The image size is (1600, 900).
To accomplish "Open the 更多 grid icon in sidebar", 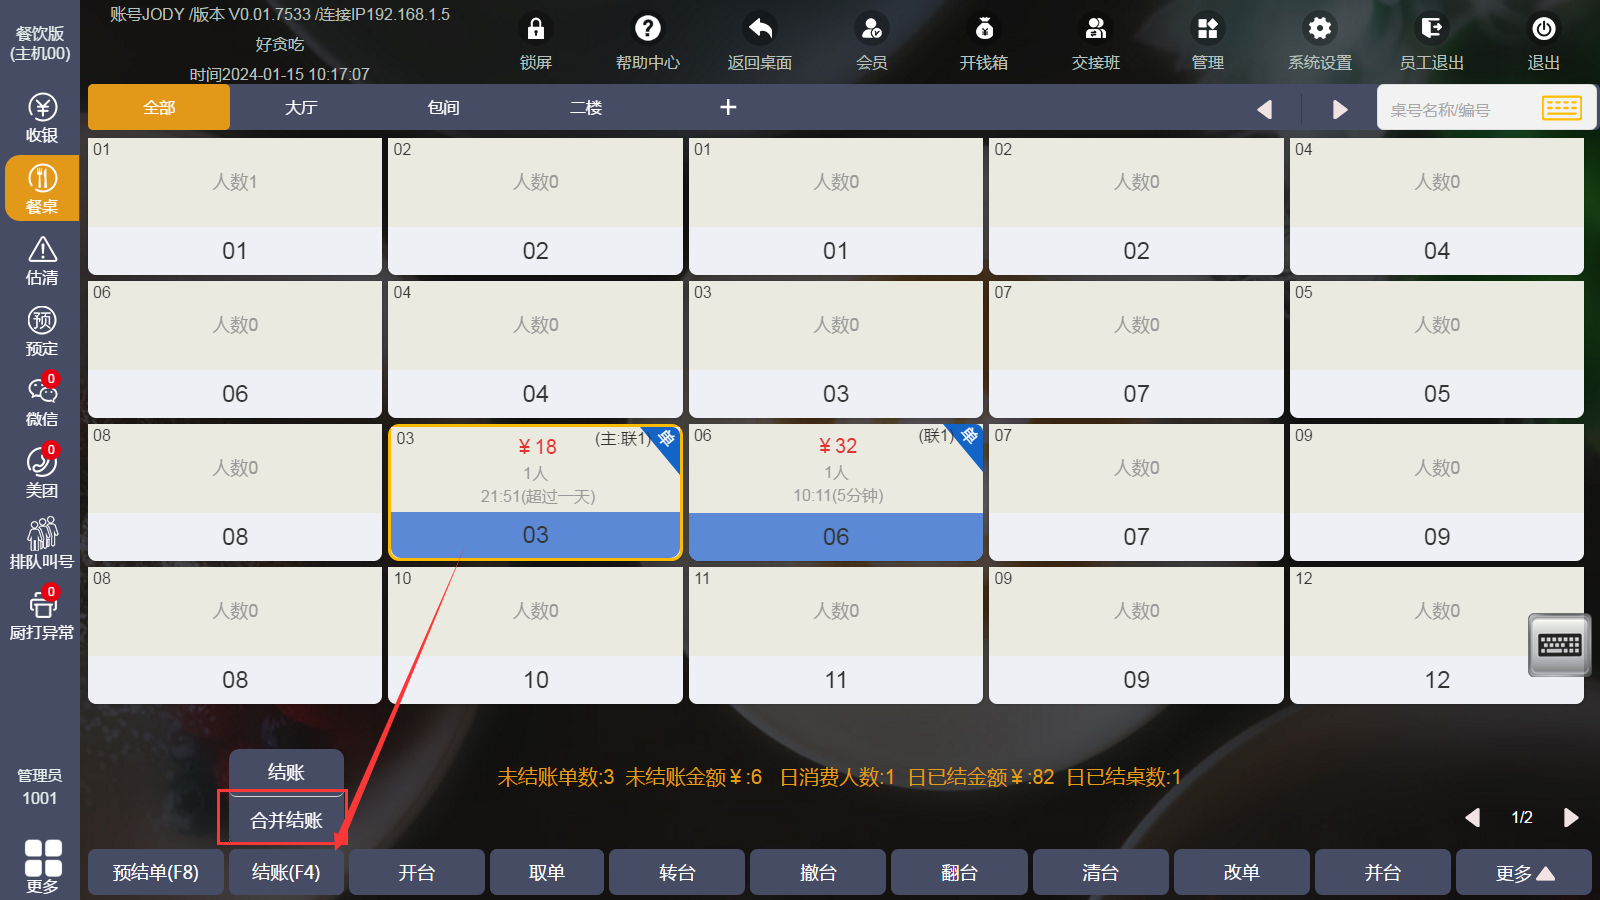I will click(42, 866).
